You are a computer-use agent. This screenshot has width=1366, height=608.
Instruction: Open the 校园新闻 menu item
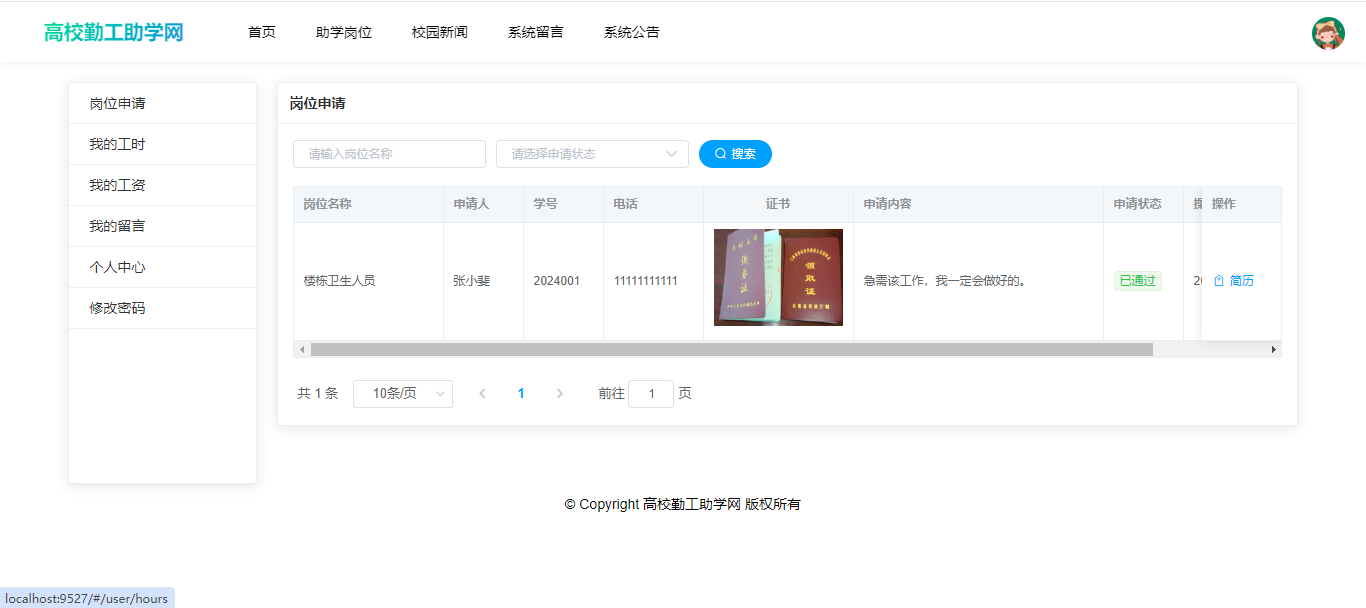click(440, 32)
